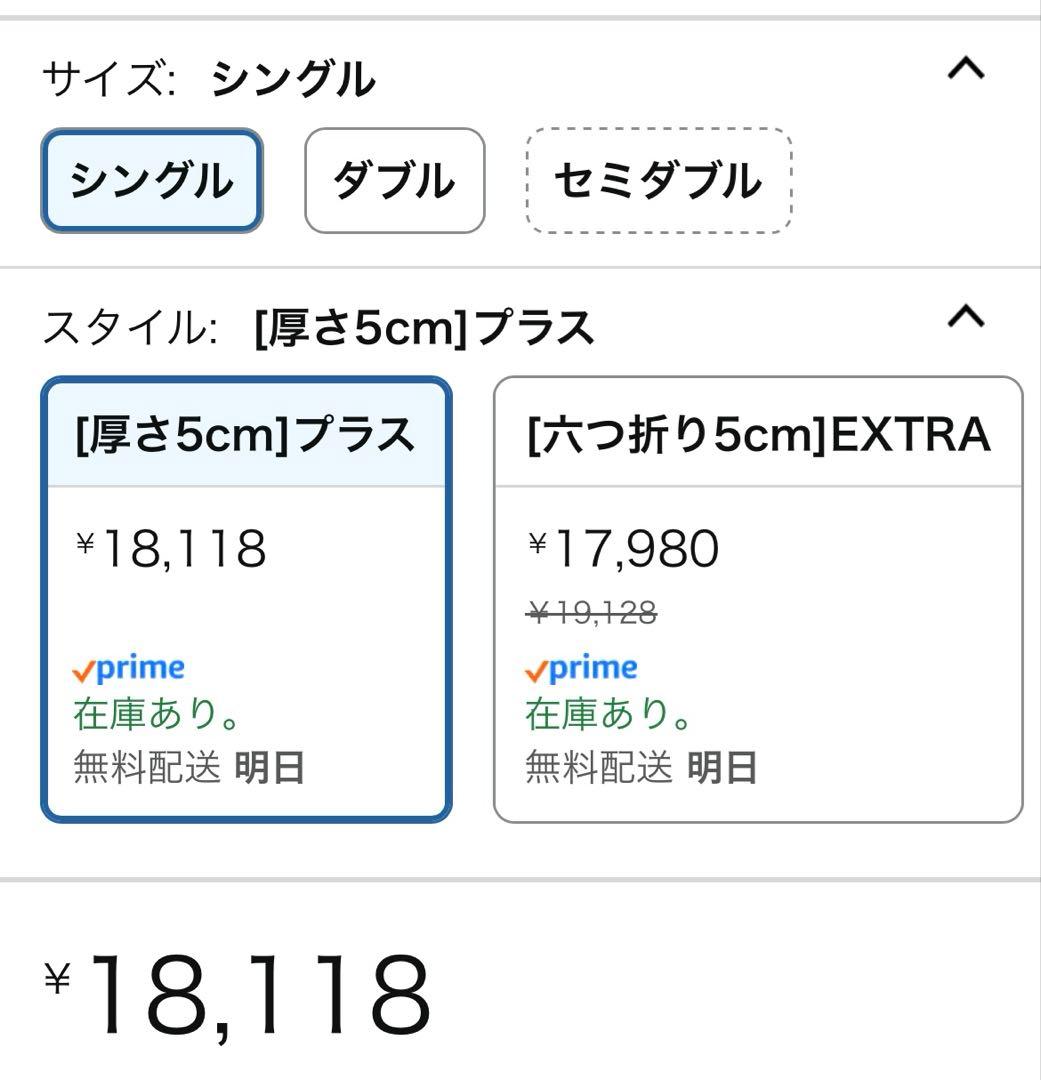Tap the large ¥18,118 price at the bottom
This screenshot has height=1080, width=1041.
[260, 995]
